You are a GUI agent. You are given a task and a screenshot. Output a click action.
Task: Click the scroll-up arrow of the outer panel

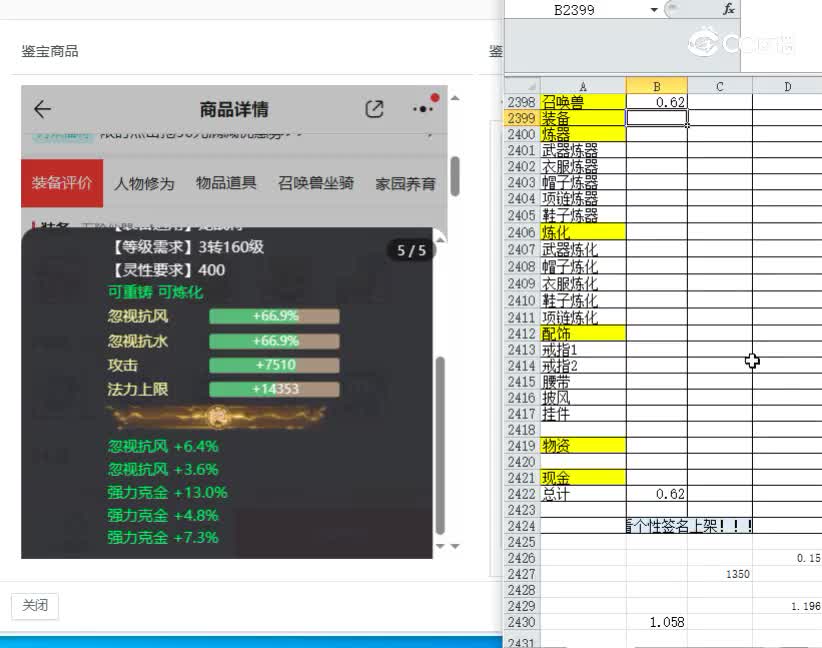455,98
